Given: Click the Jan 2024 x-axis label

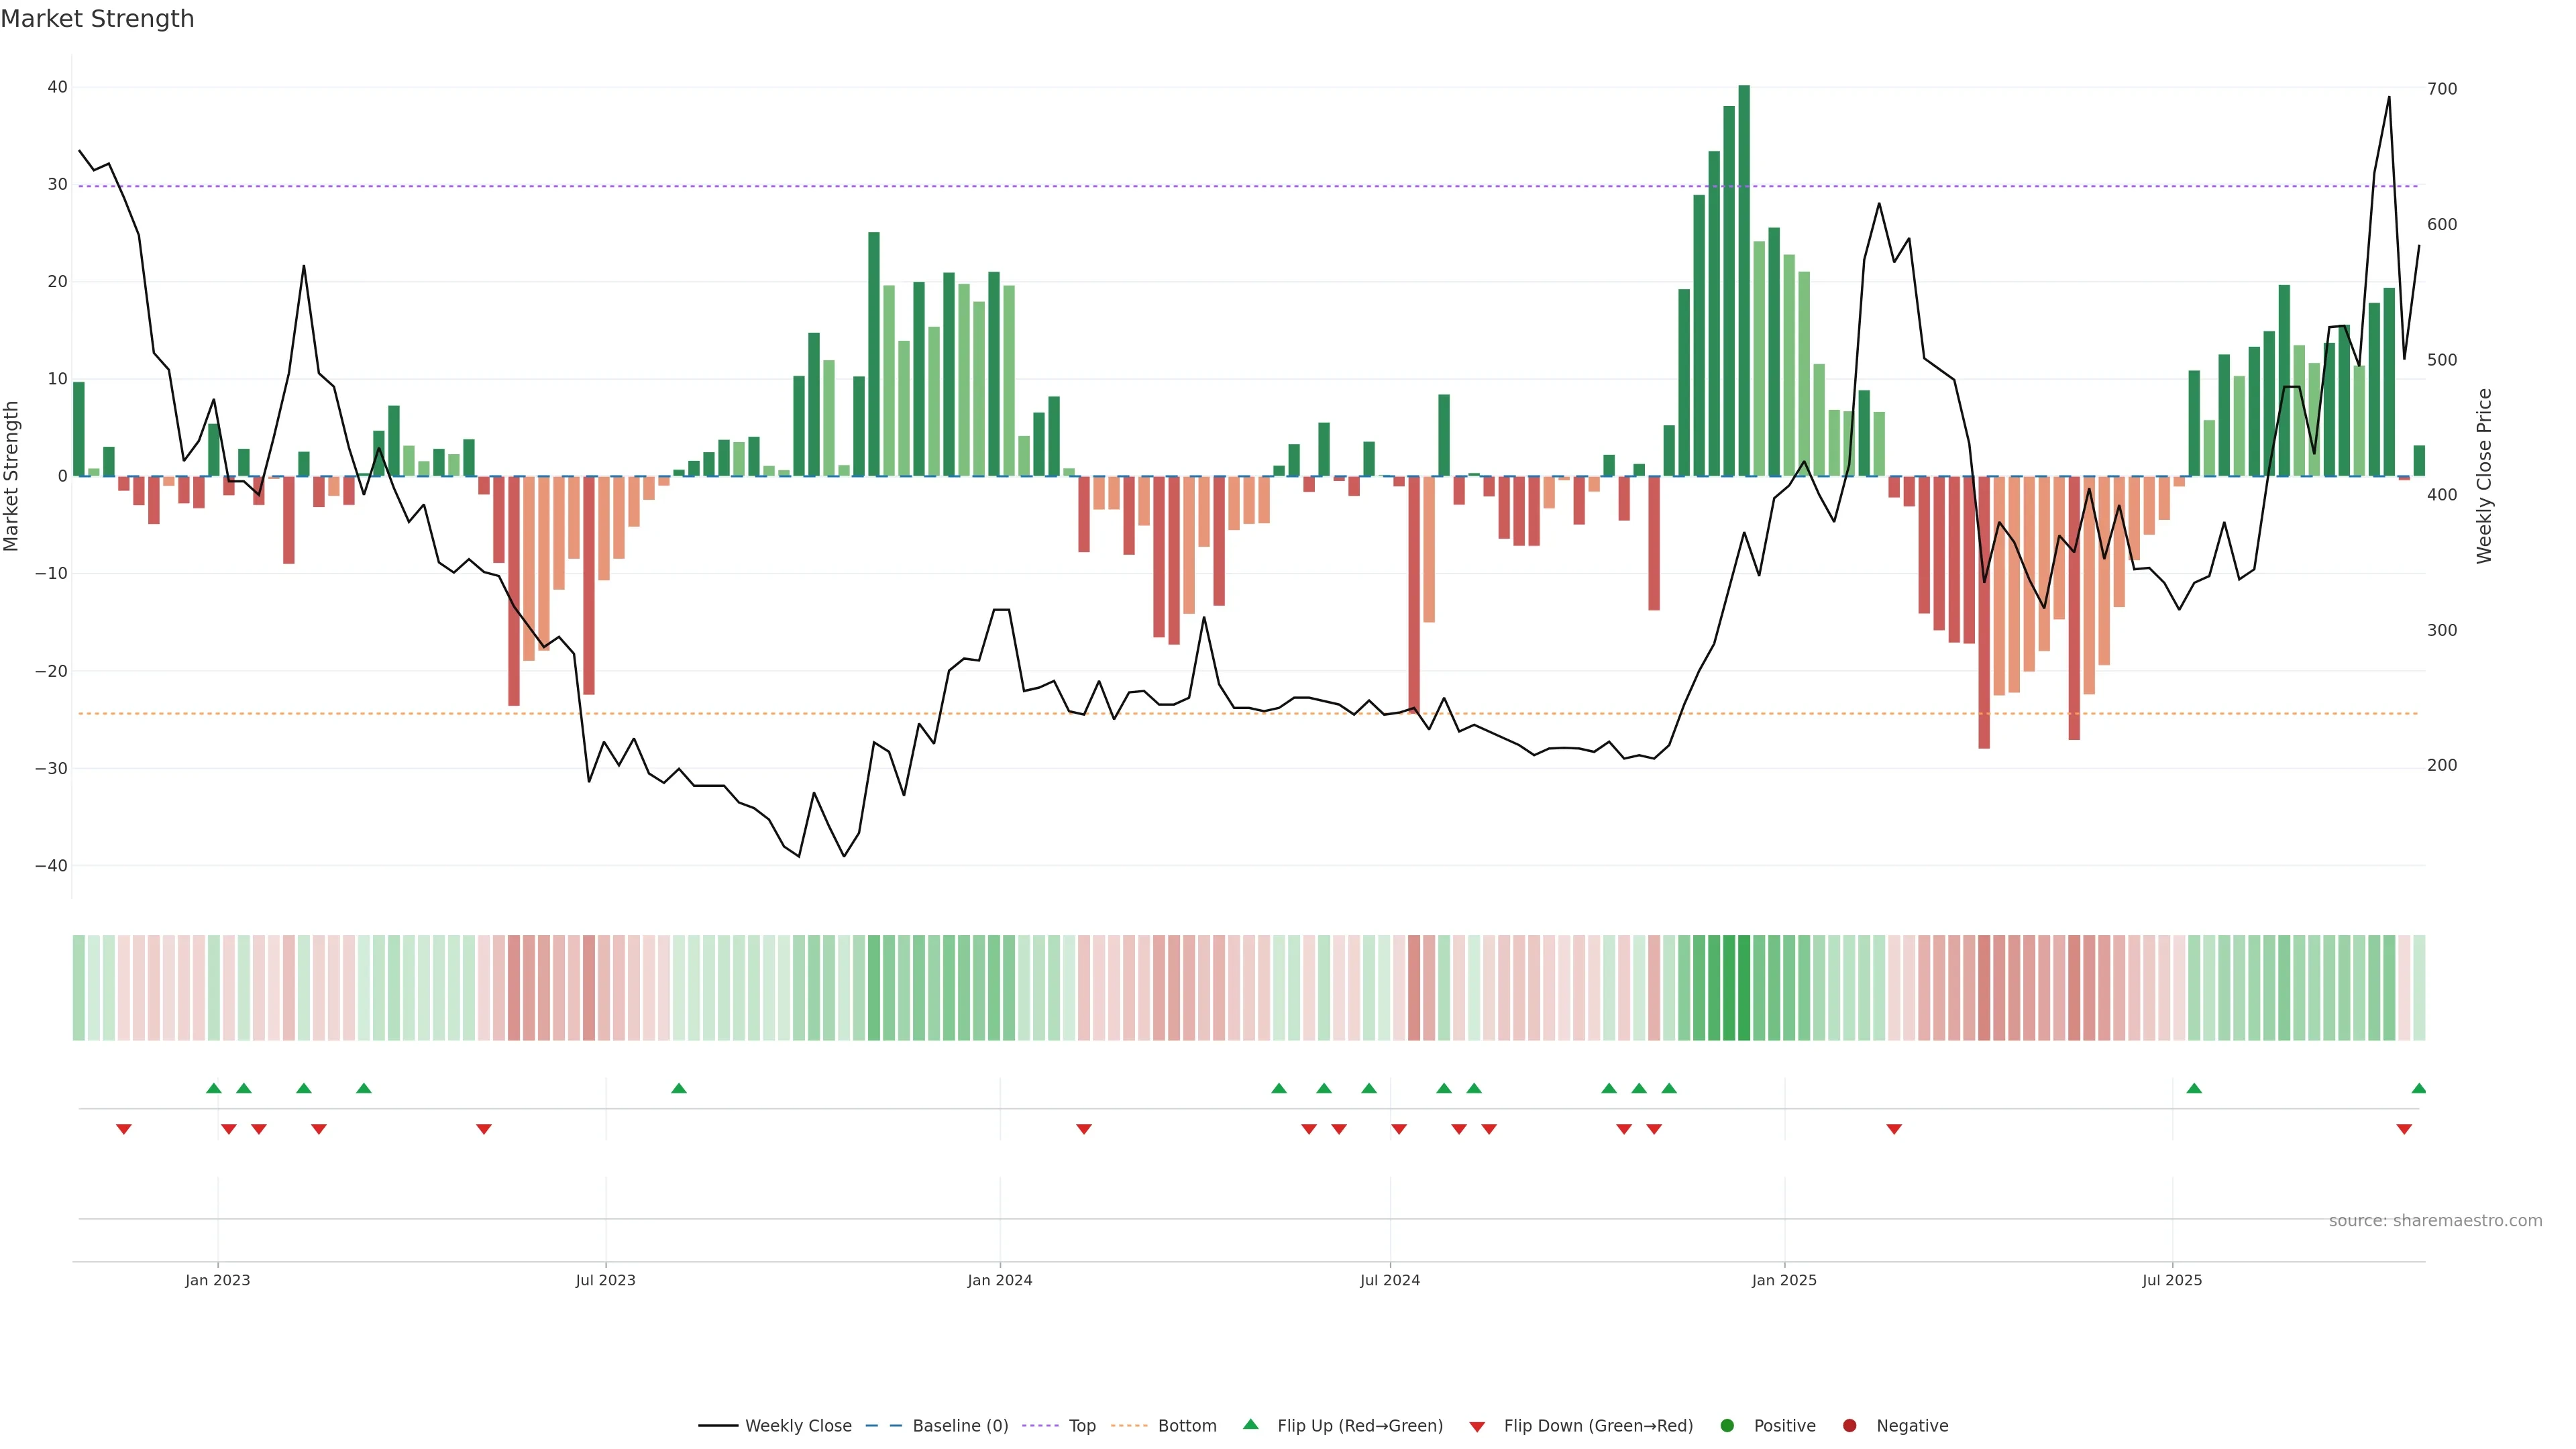Looking at the screenshot, I should pos(999,1280).
